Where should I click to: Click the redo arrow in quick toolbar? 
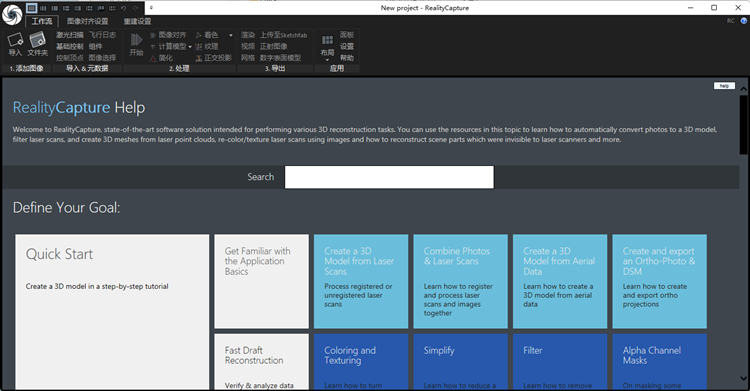tap(135, 8)
